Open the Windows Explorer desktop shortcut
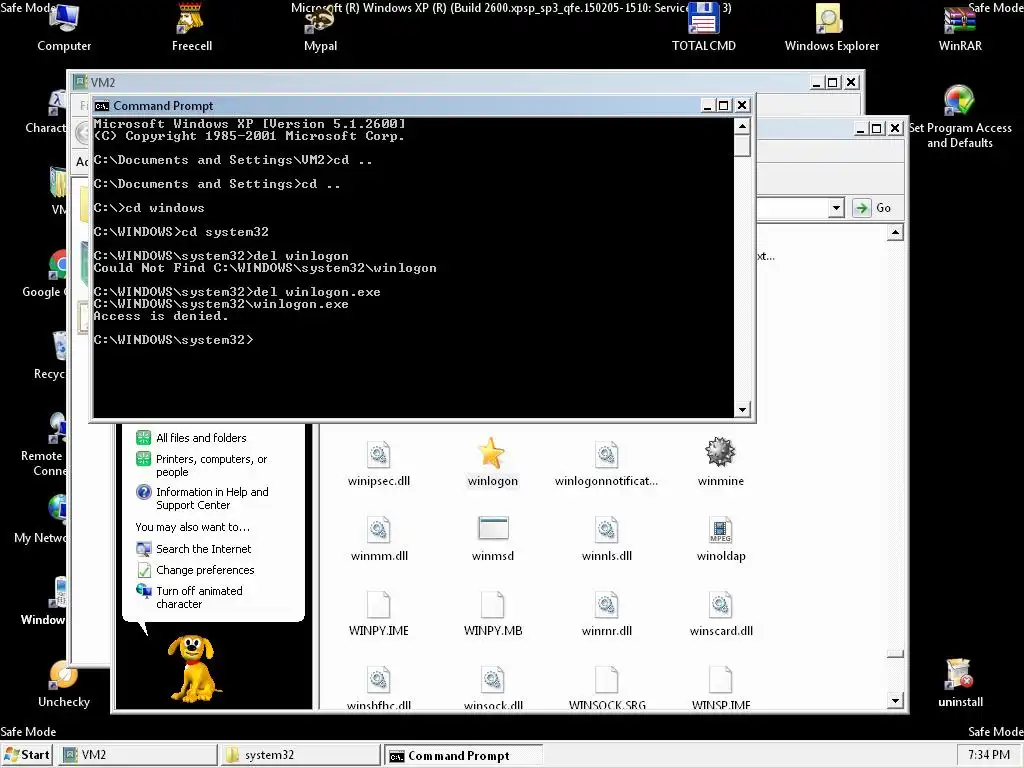Viewport: 1024px width, 768px height. (831, 26)
